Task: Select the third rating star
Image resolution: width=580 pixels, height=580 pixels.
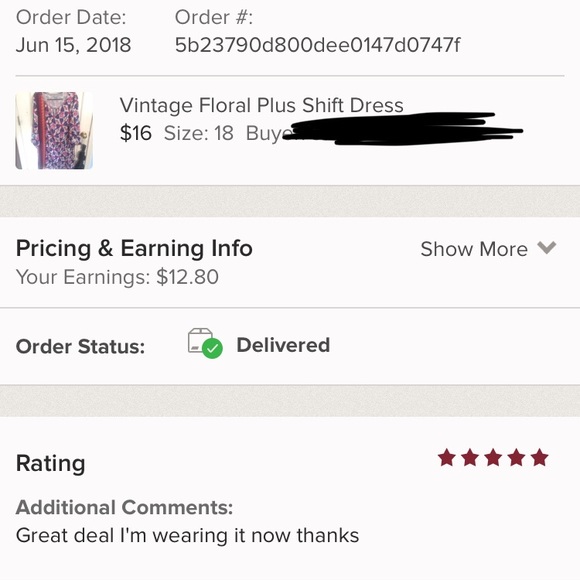Action: pyautogui.click(x=493, y=458)
